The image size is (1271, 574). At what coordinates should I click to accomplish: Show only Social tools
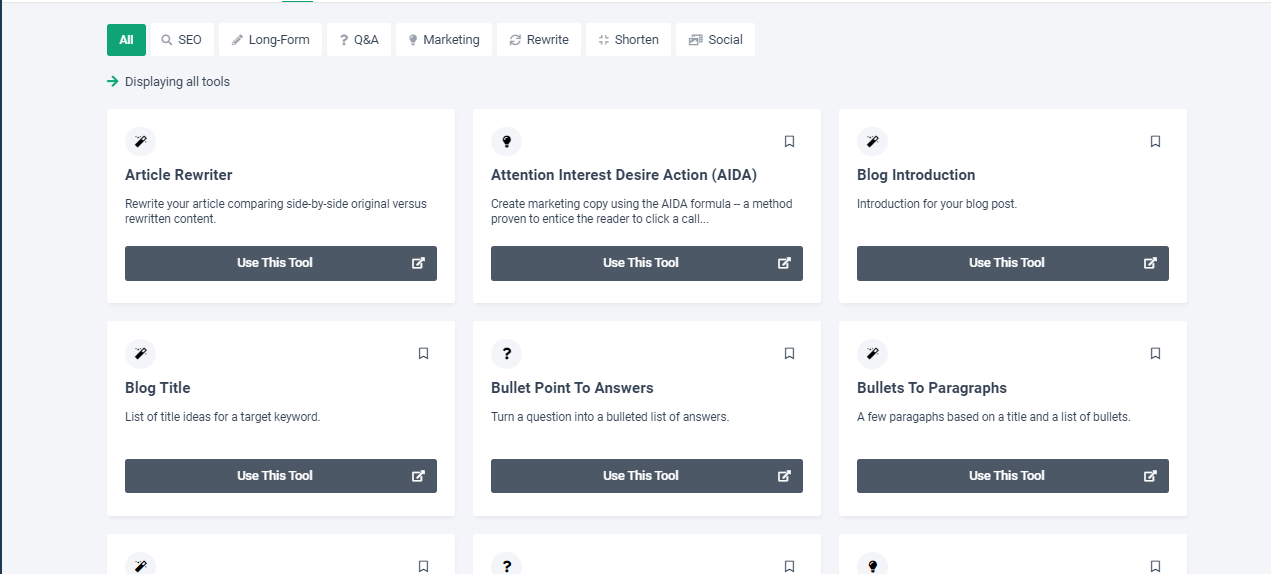(715, 40)
